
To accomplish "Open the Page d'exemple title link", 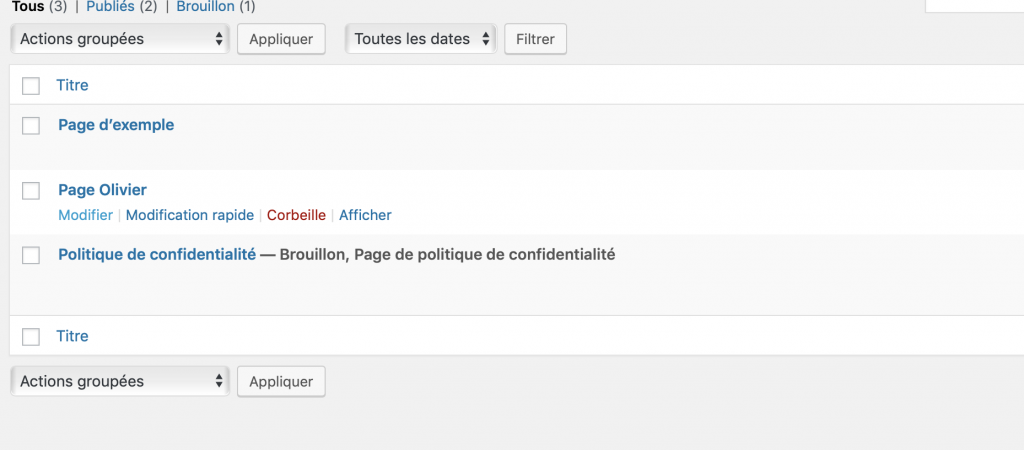I will [x=116, y=125].
